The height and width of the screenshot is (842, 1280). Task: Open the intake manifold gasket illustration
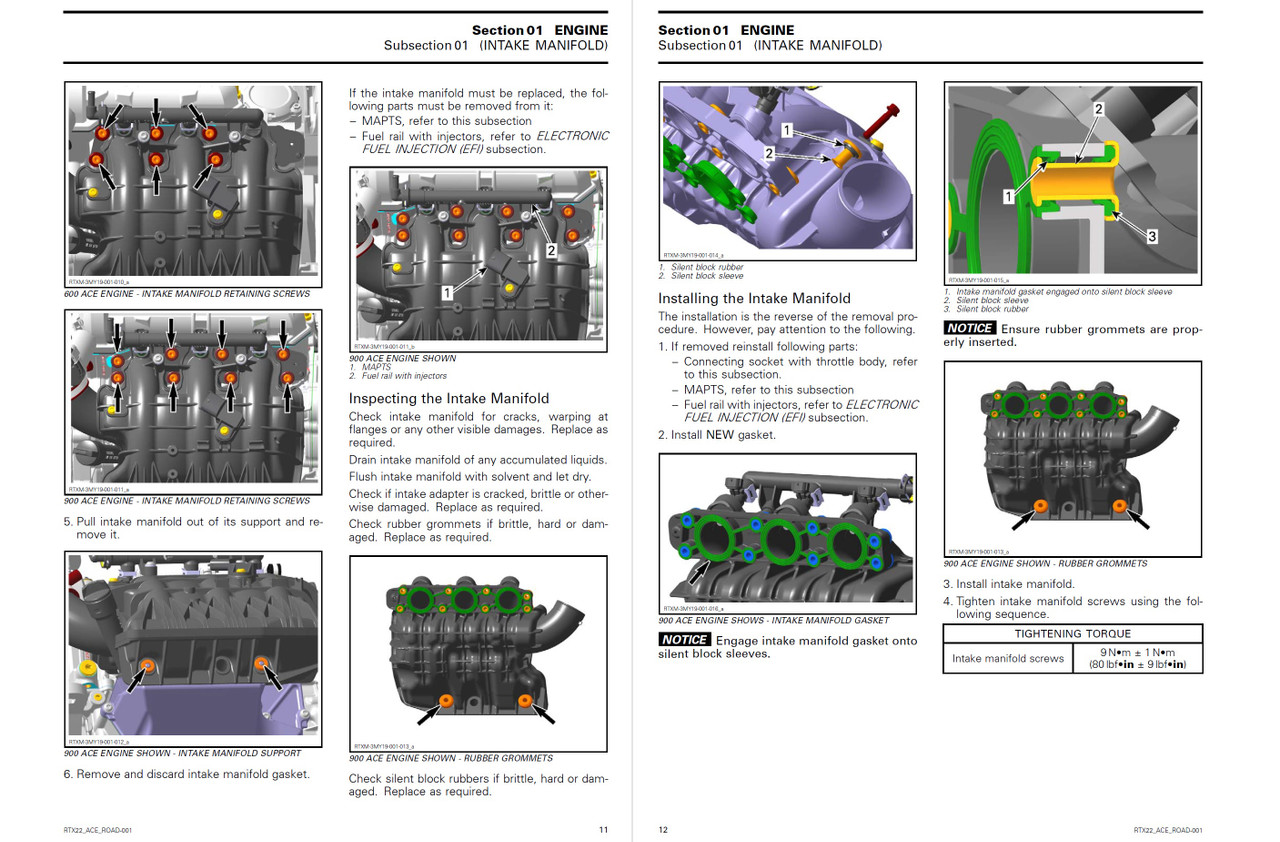[x=787, y=534]
